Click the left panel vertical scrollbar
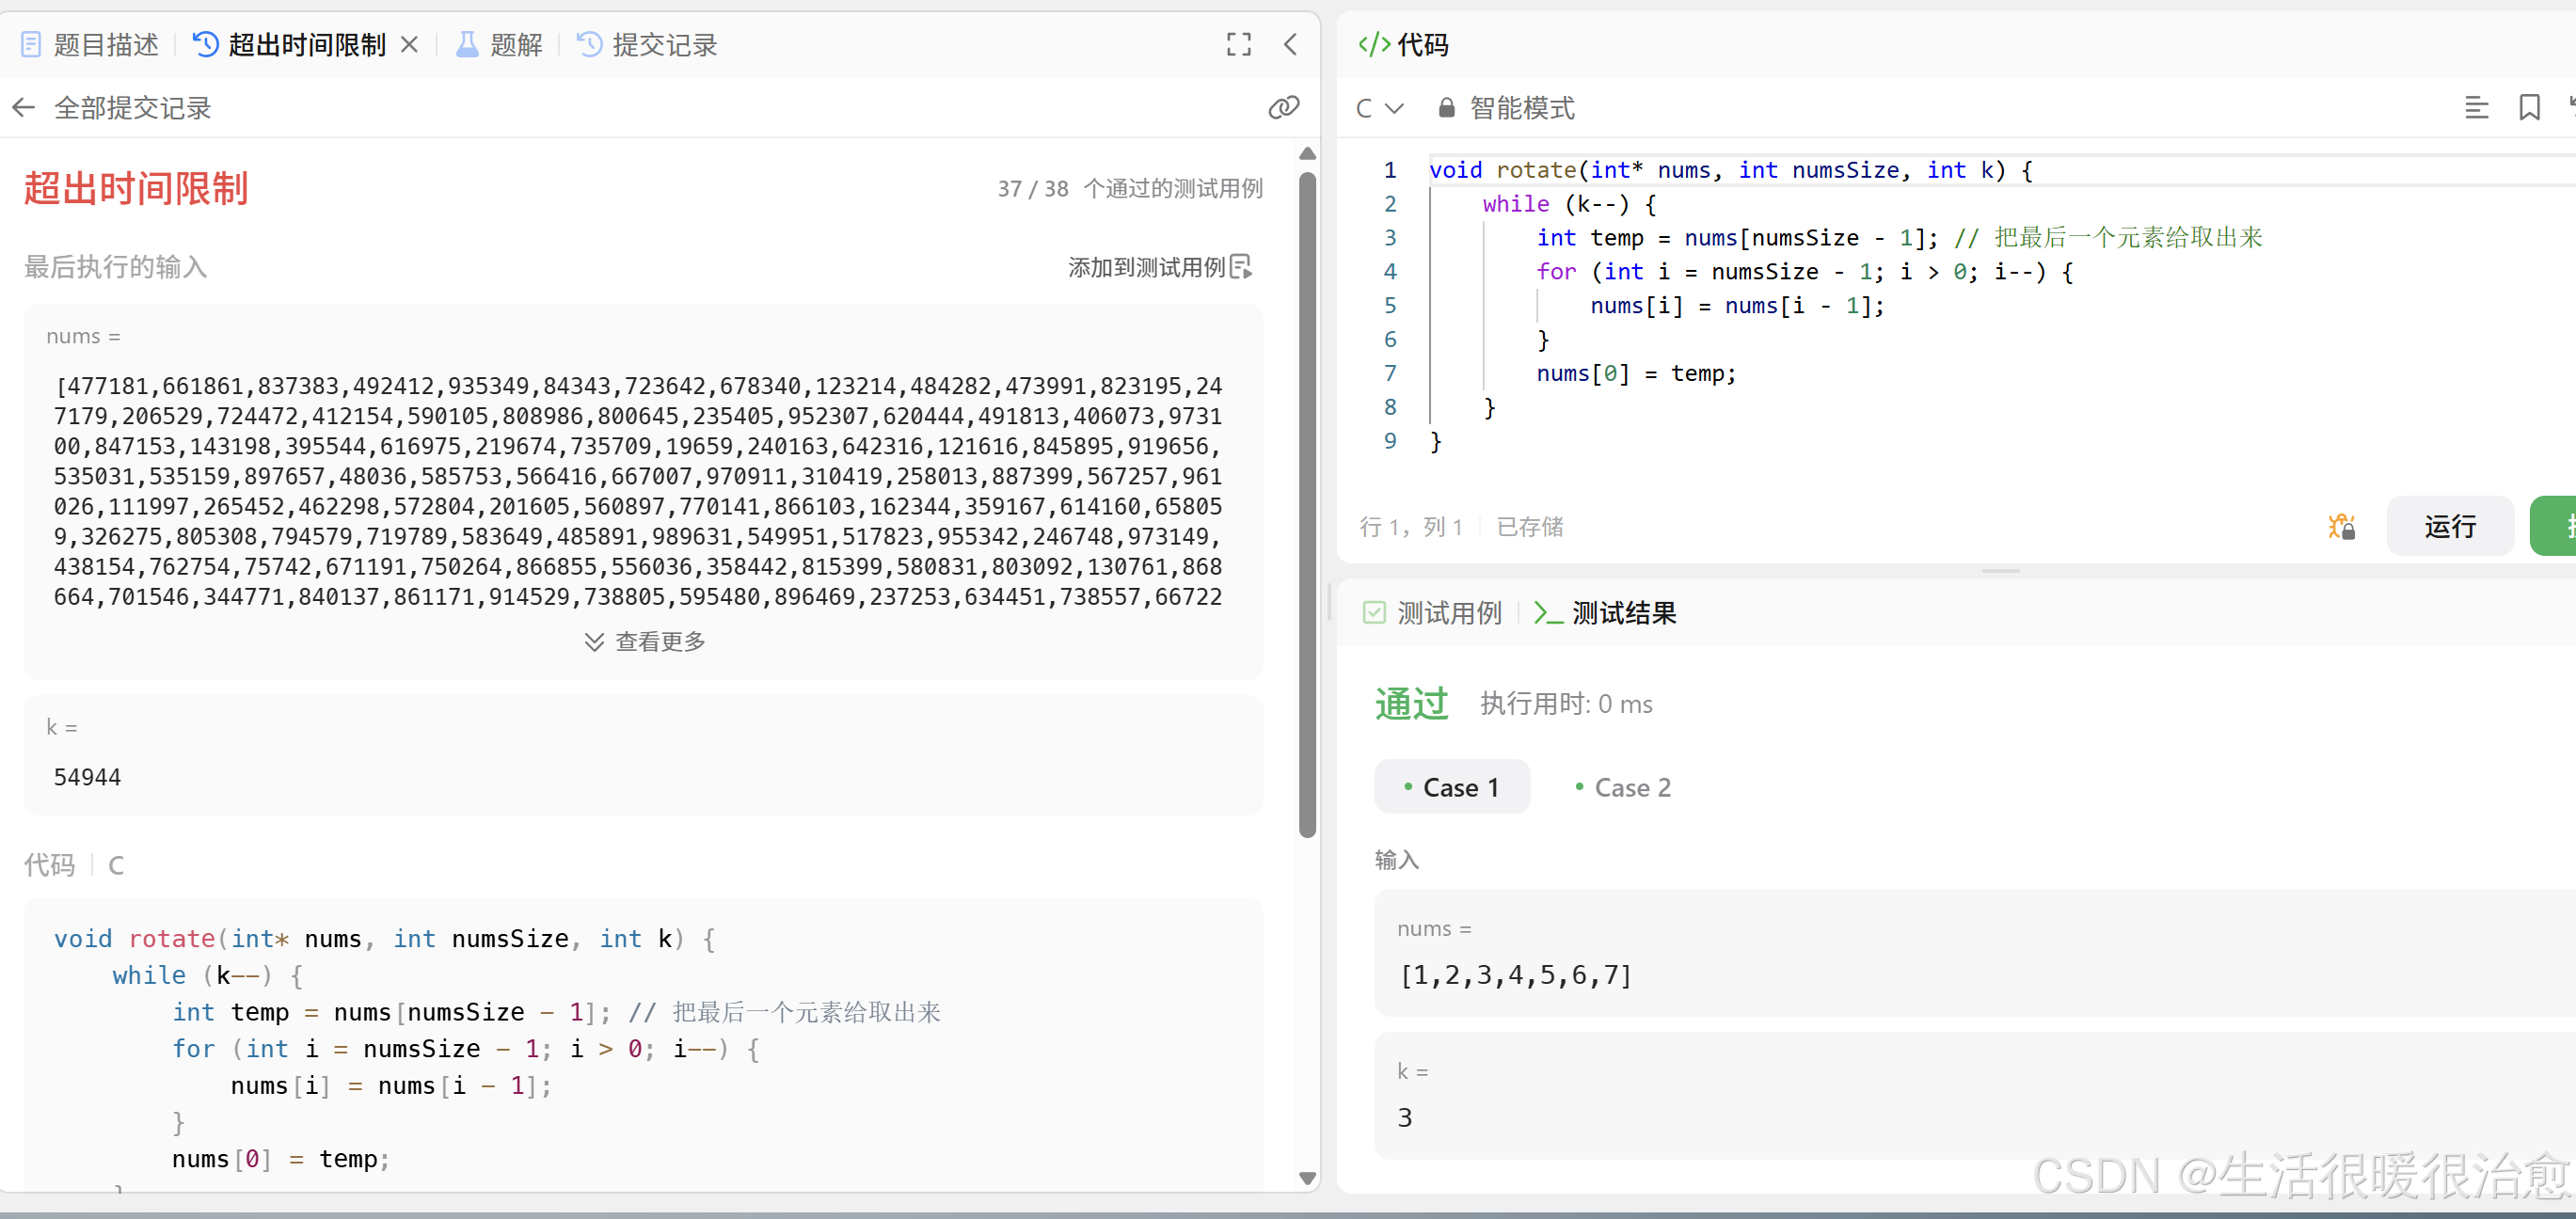2576x1219 pixels. [x=1307, y=500]
